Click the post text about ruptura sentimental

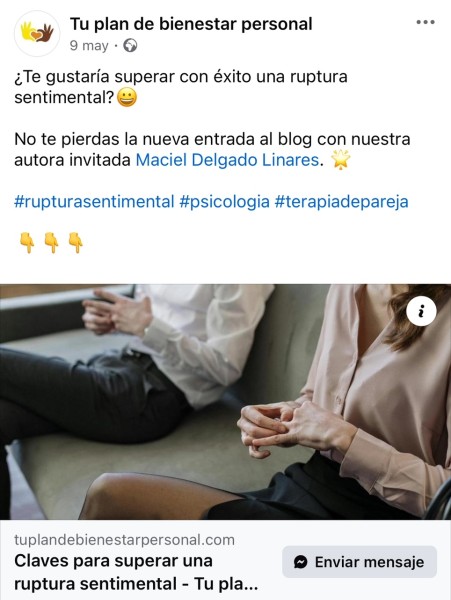(181, 87)
